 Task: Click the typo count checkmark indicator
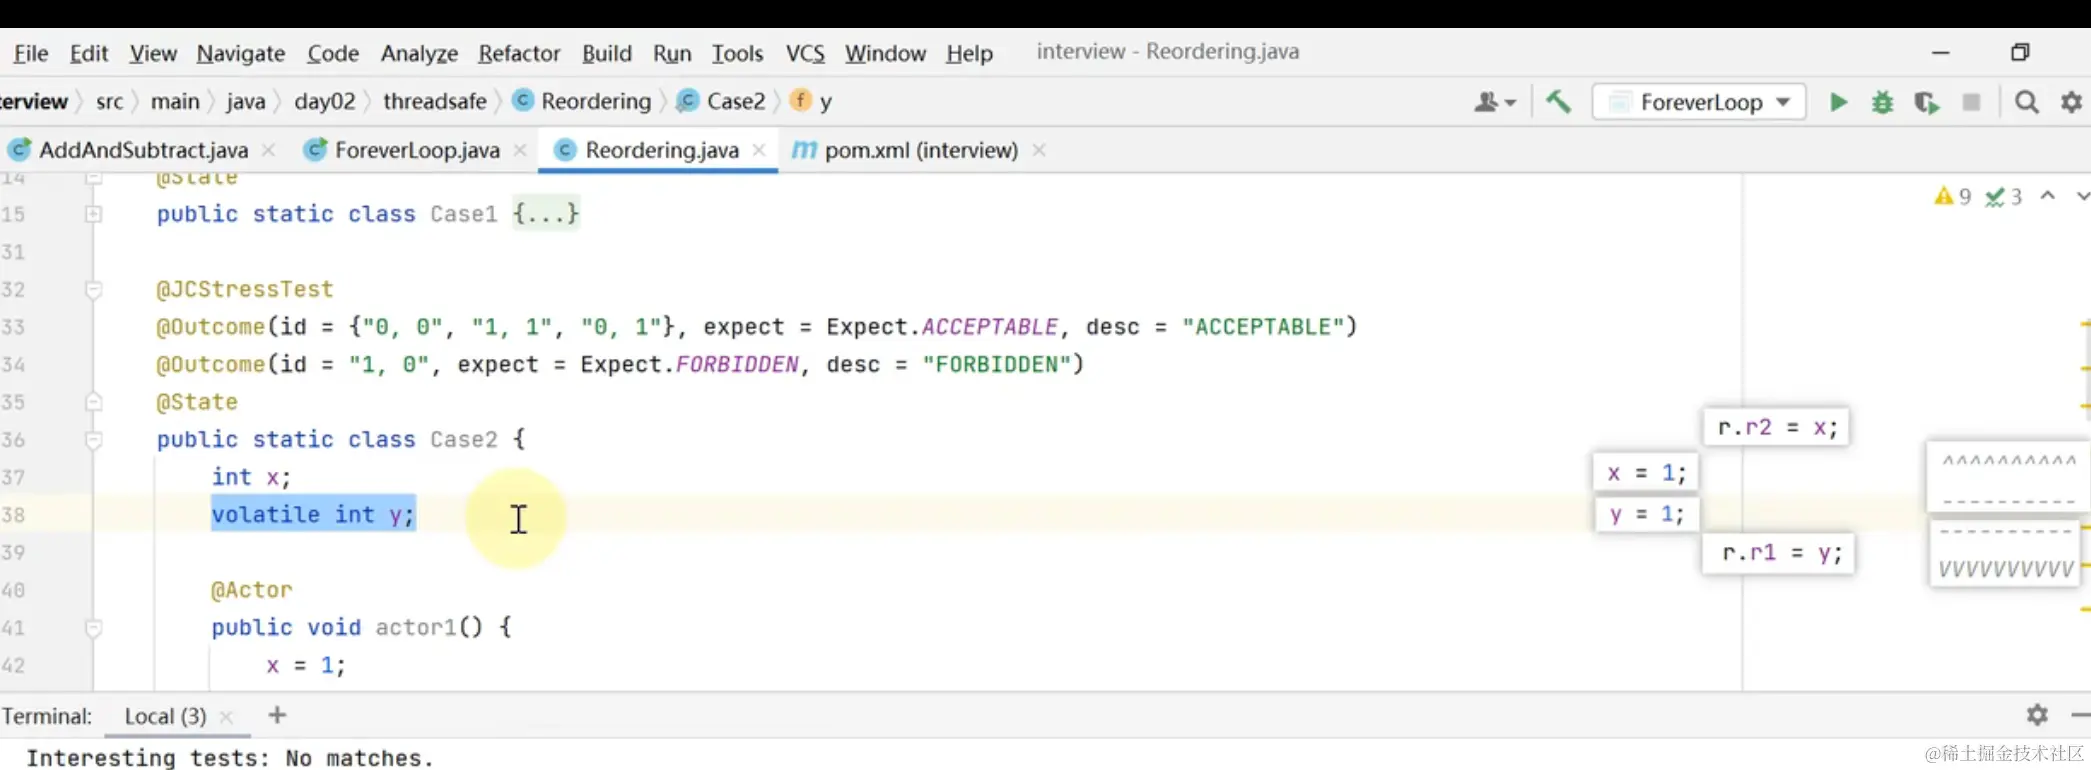pyautogui.click(x=2003, y=196)
